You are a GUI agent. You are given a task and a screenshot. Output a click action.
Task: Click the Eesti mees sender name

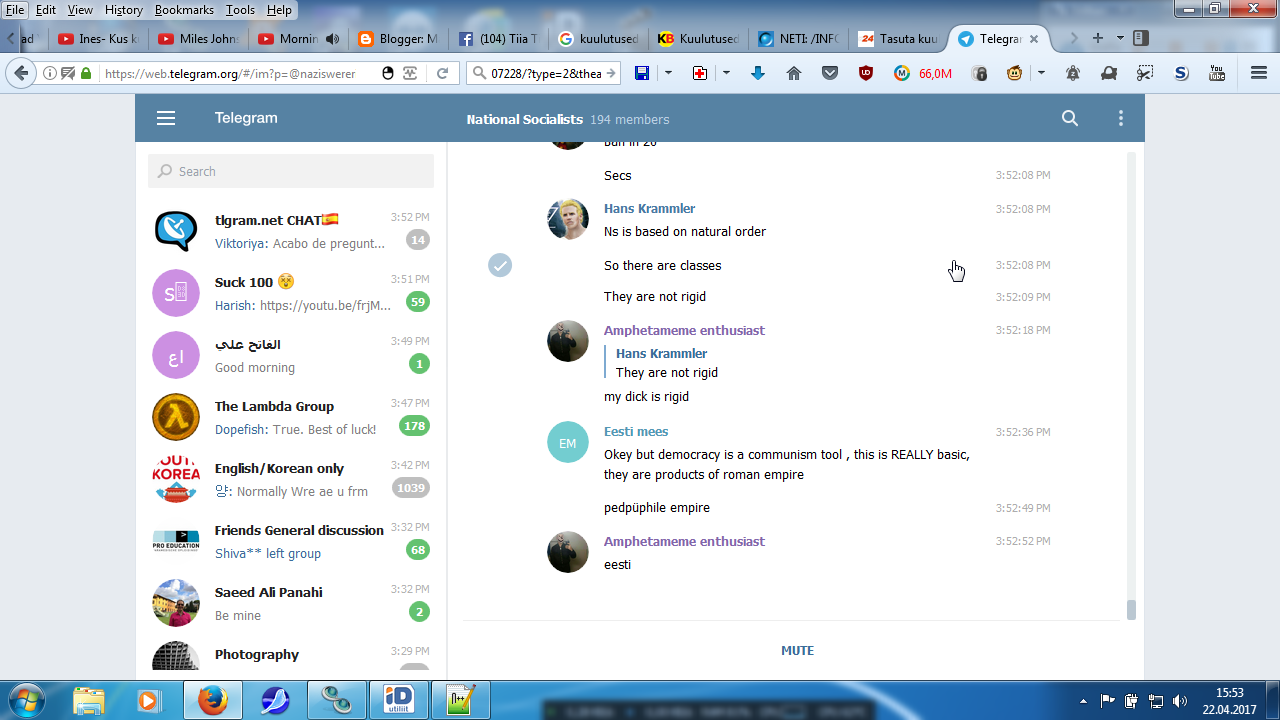[x=636, y=432]
